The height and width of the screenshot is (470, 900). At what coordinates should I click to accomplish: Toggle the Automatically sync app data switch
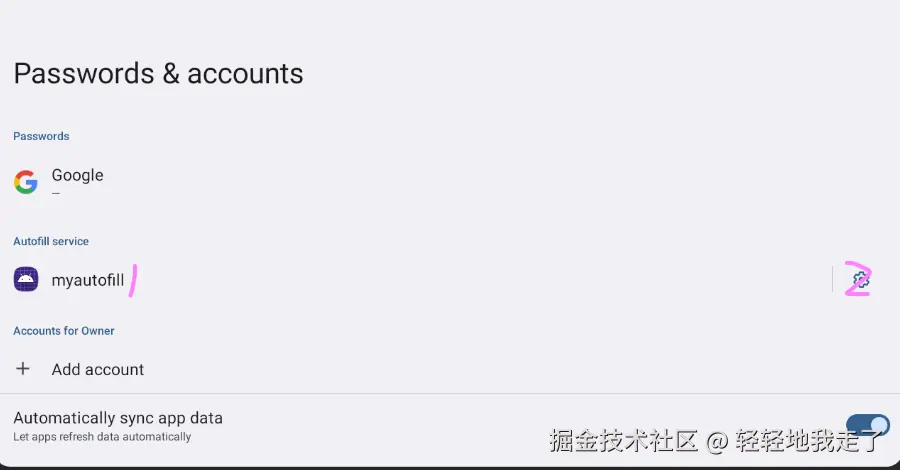[x=868, y=426]
